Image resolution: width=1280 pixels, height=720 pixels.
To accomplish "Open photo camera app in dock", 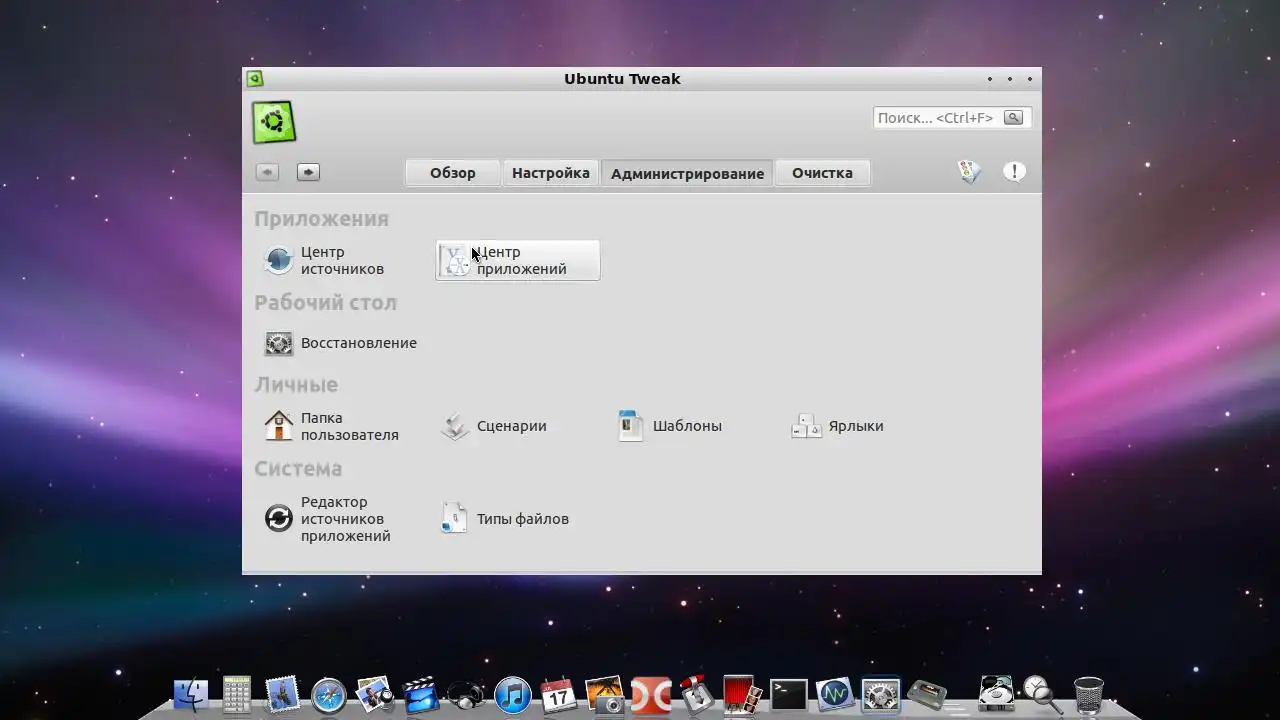I will point(605,694).
